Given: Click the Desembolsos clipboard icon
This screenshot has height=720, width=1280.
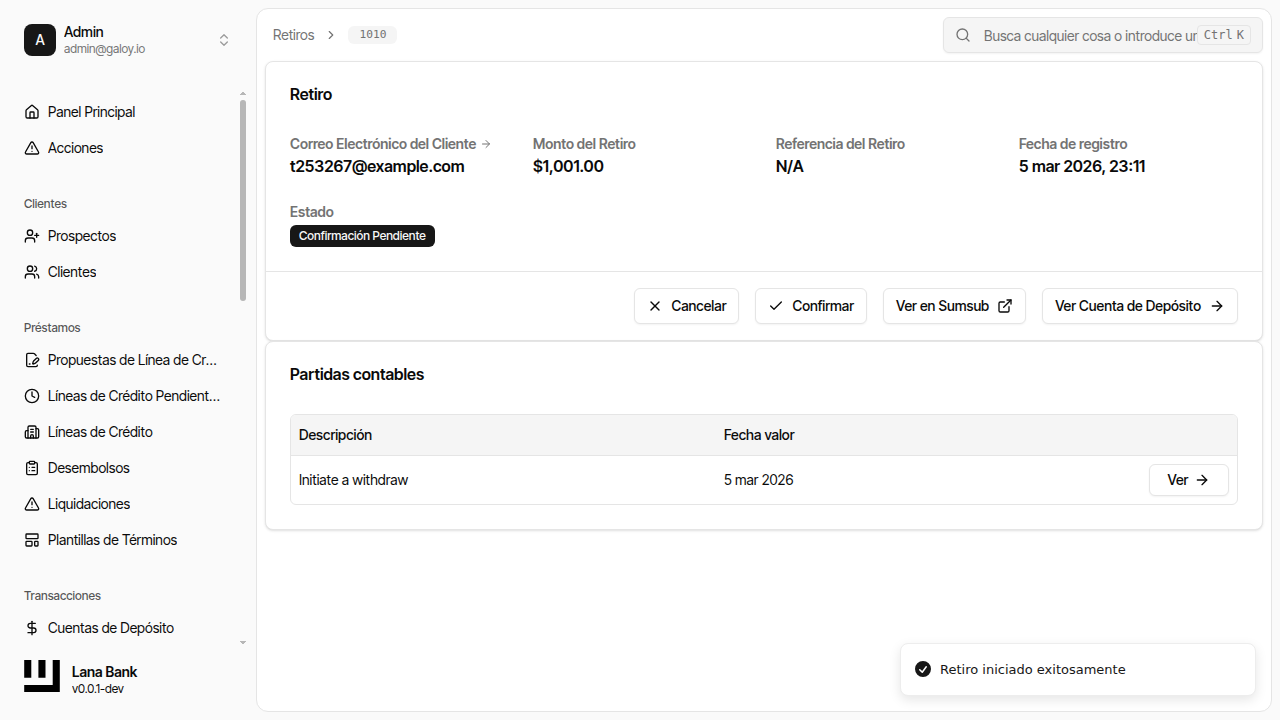Looking at the screenshot, I should tap(32, 468).
